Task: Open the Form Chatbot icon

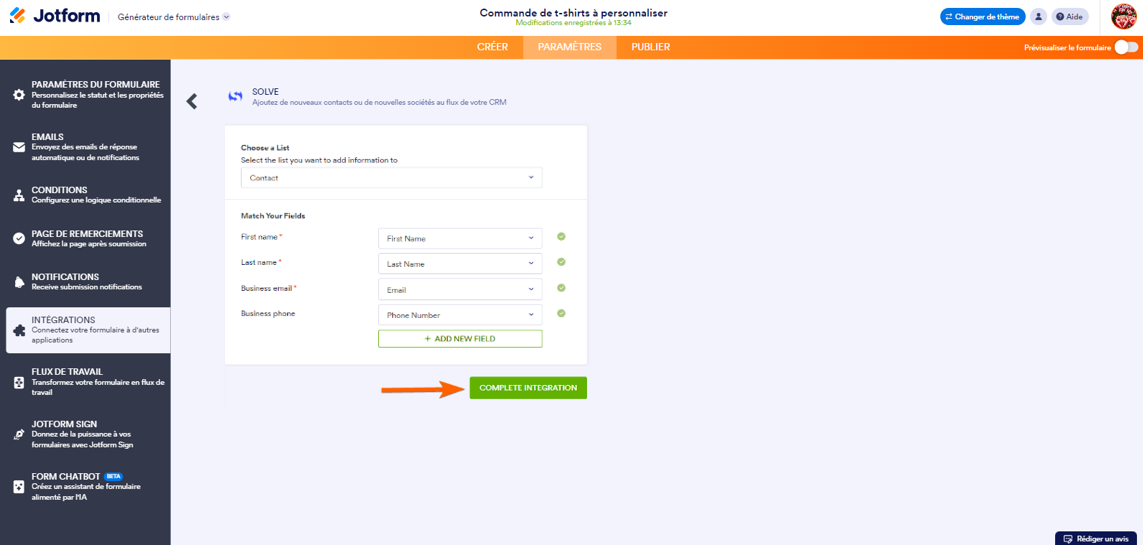Action: pos(19,486)
